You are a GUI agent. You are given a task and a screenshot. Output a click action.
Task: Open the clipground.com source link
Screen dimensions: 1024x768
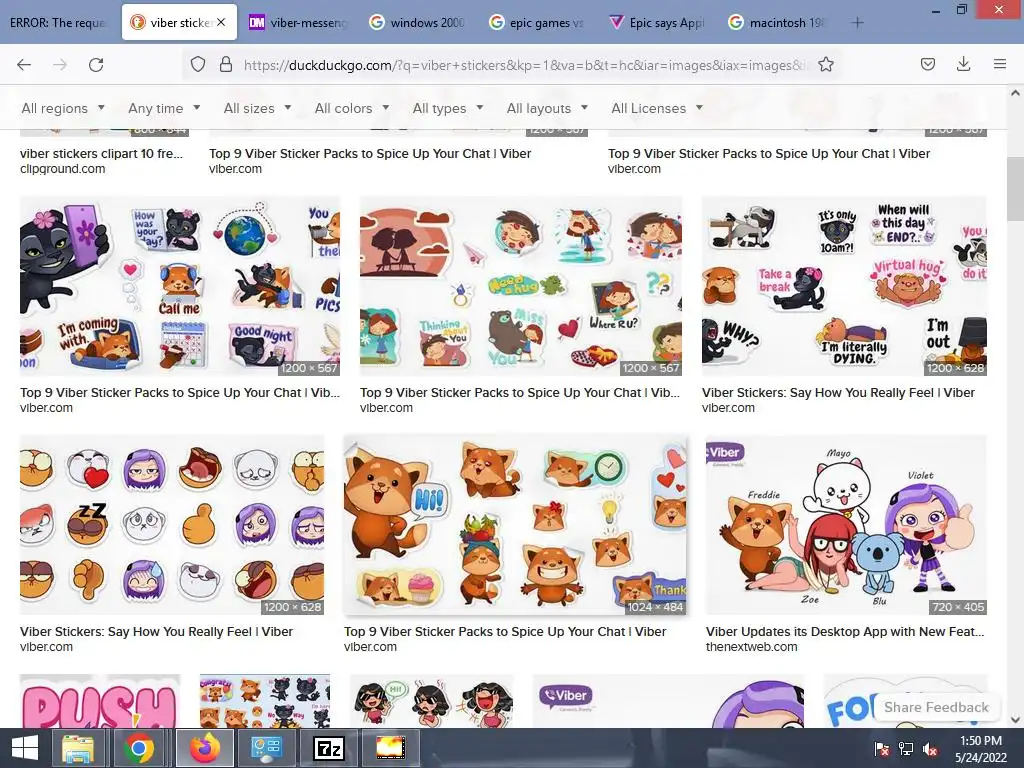pos(63,168)
